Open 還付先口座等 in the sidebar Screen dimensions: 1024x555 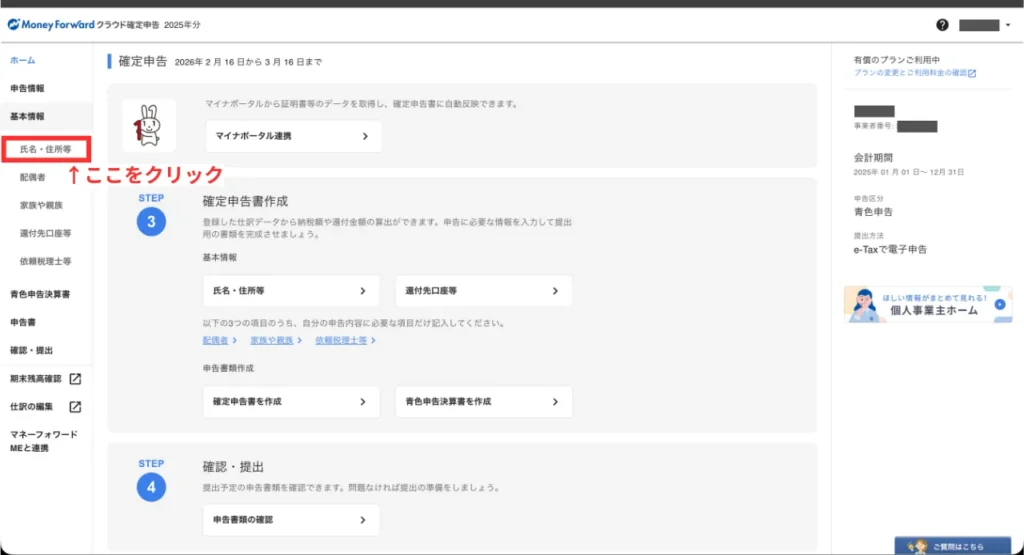[x=46, y=233]
